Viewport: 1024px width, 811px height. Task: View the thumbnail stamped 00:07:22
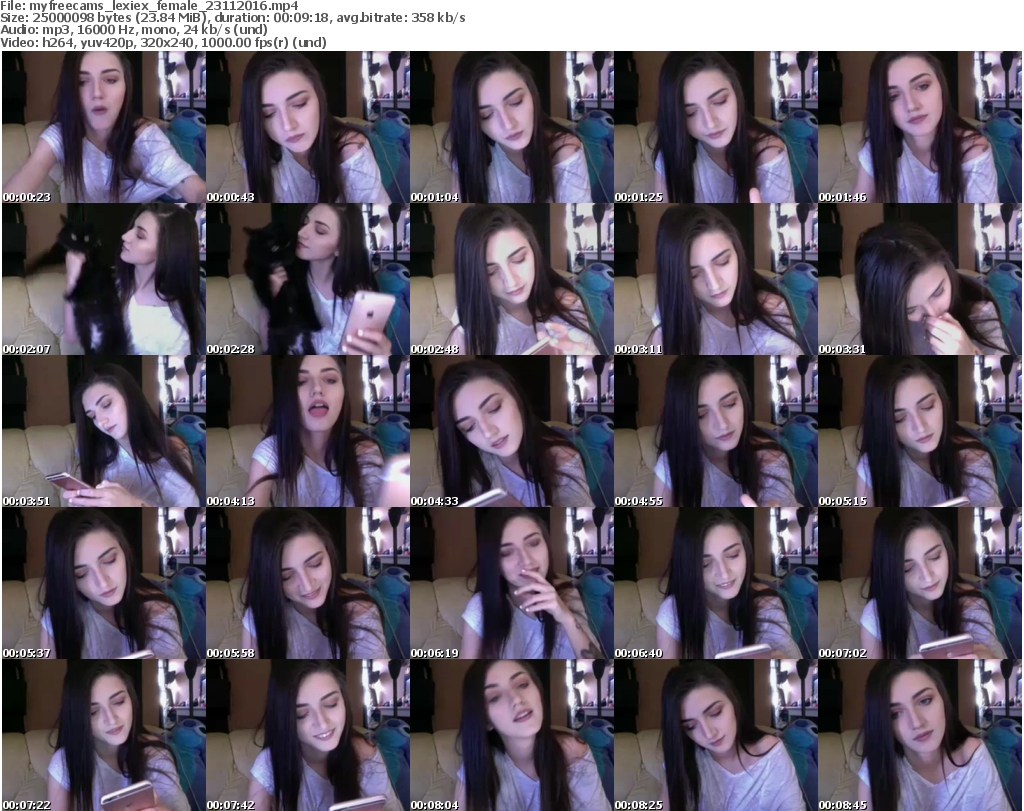104,735
